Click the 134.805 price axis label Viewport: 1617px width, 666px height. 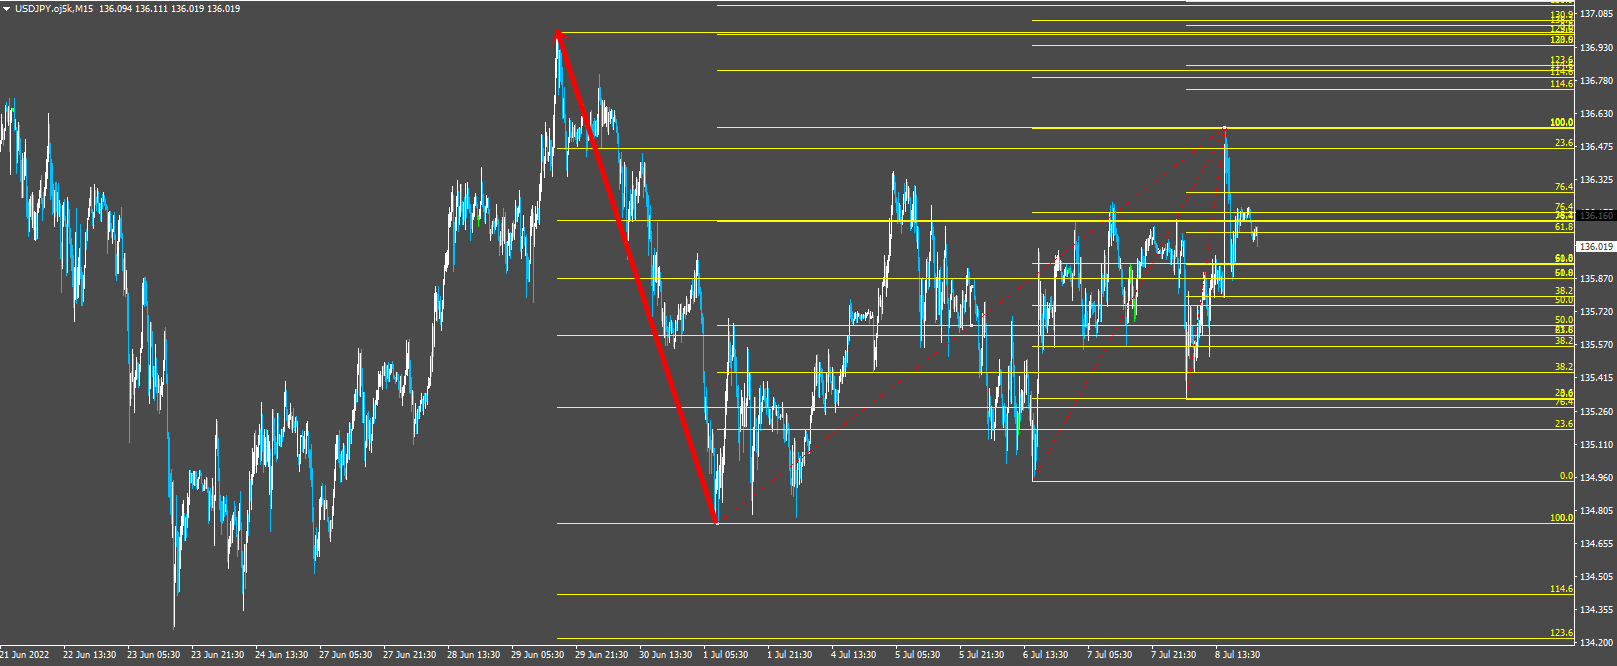pos(1596,511)
